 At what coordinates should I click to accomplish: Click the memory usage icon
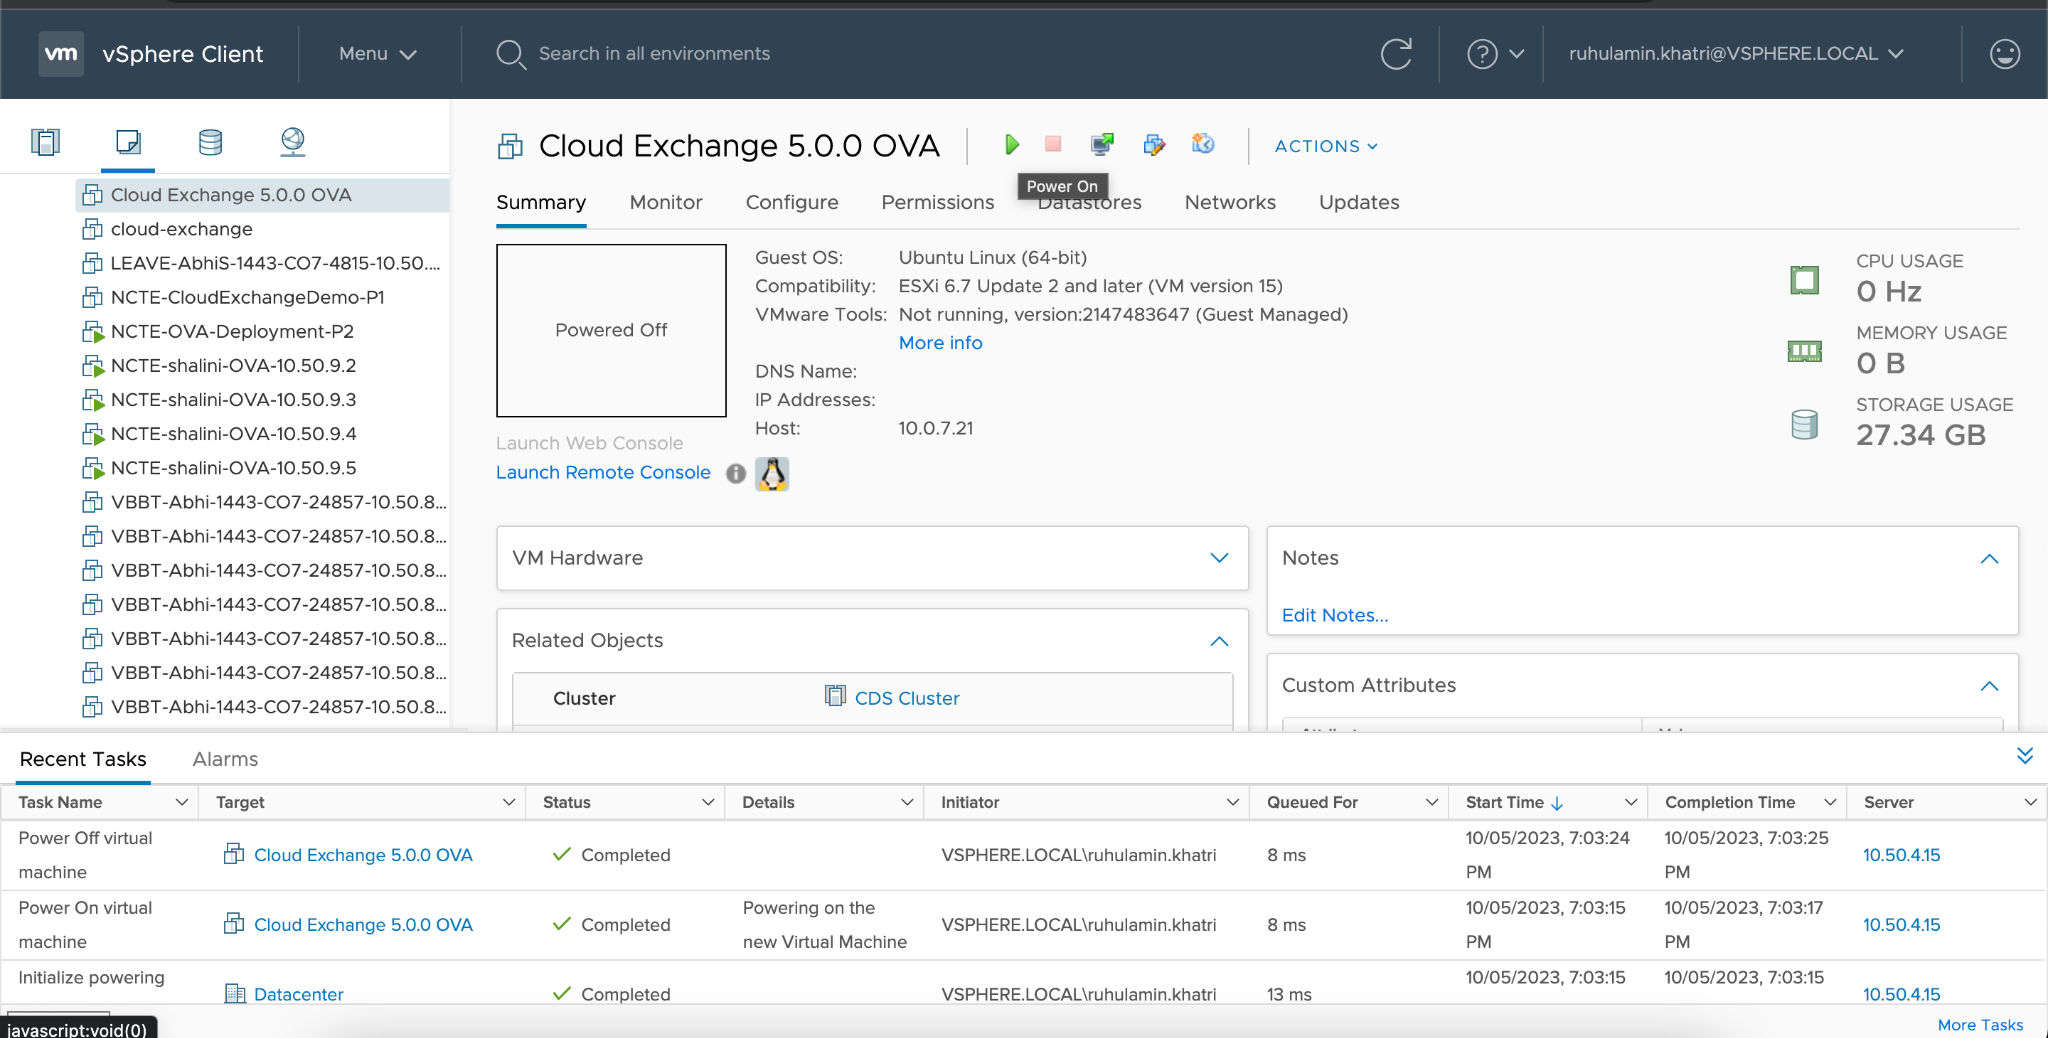[1805, 351]
